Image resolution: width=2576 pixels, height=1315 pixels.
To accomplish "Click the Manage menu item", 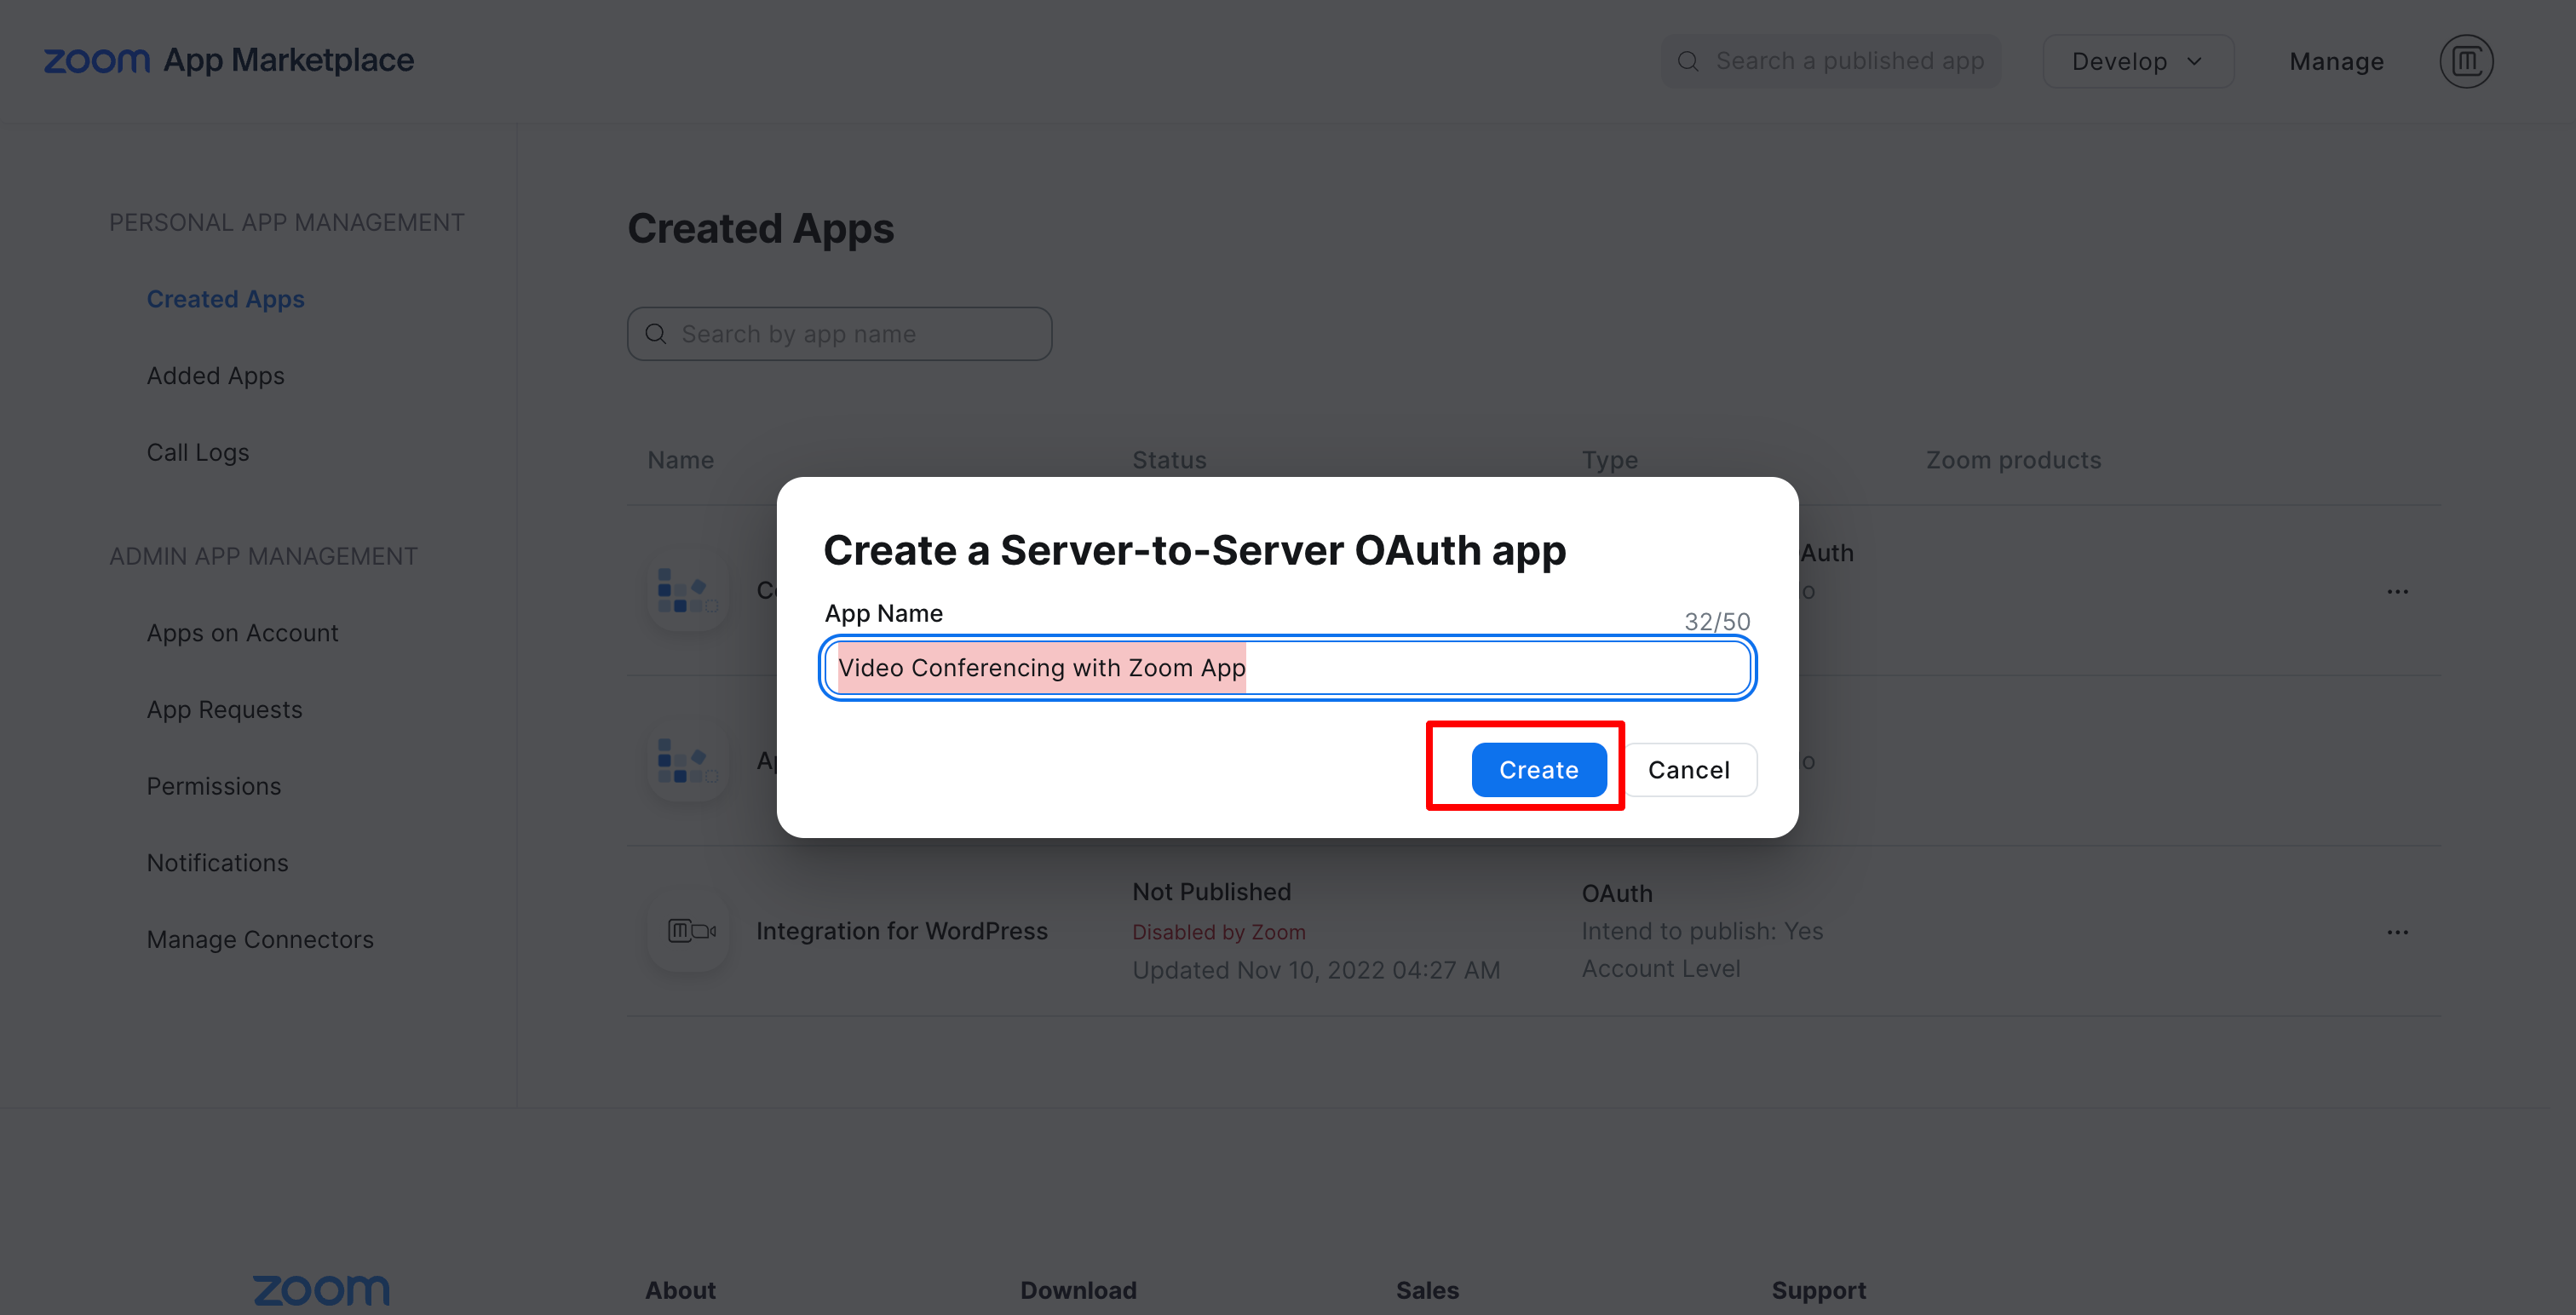I will click(2336, 62).
